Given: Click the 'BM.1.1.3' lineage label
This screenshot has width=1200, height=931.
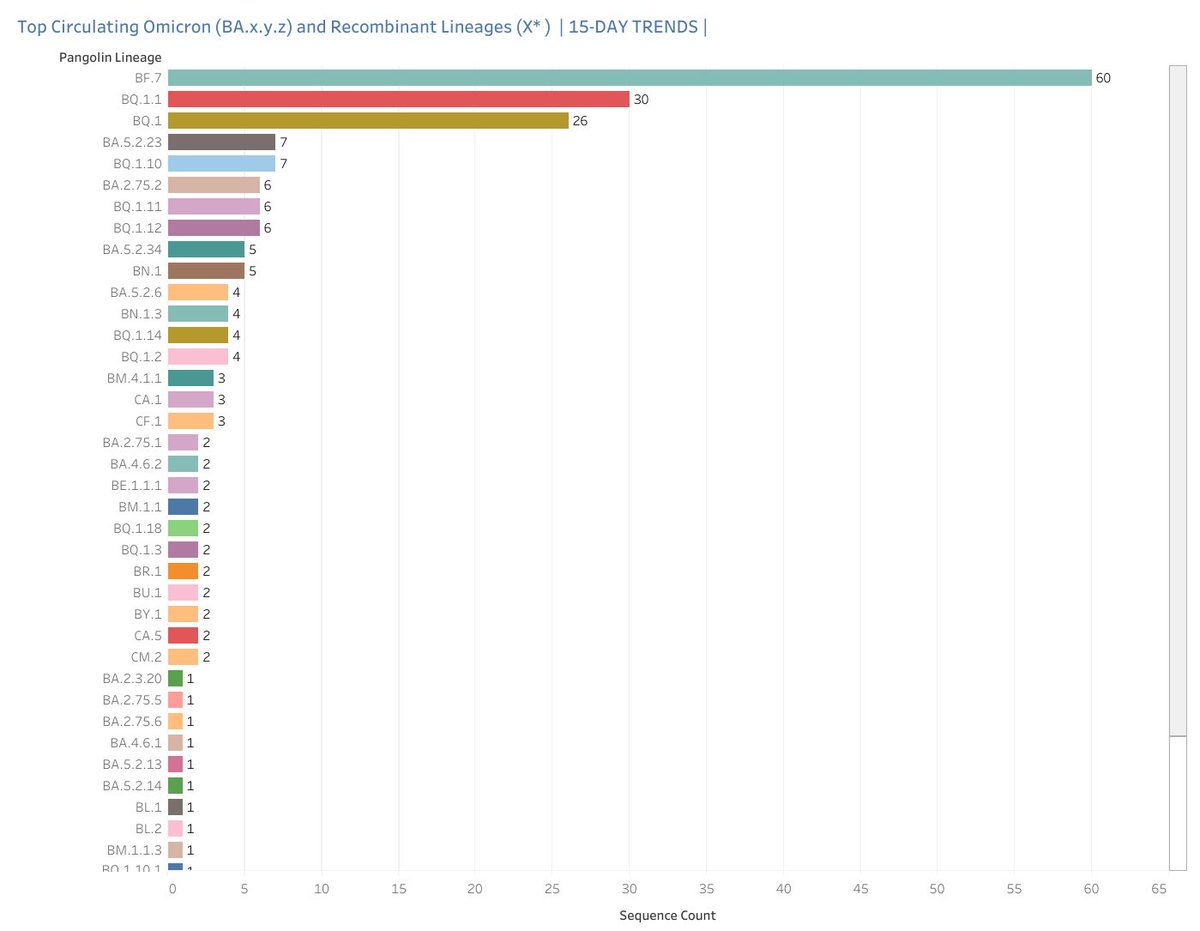Looking at the screenshot, I should 135,850.
